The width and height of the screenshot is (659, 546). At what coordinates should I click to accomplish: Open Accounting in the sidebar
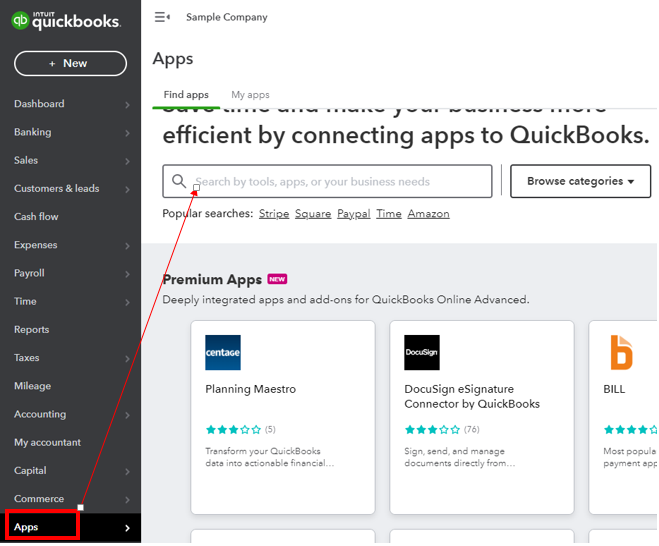[x=40, y=414]
